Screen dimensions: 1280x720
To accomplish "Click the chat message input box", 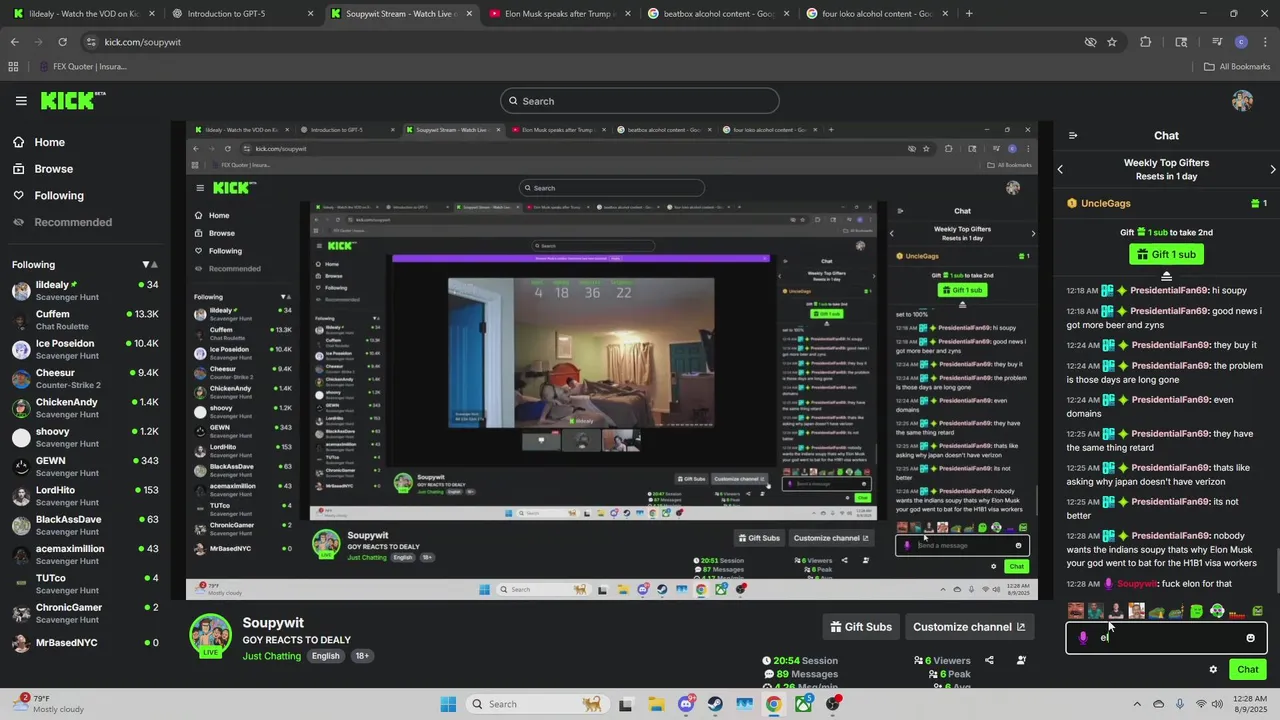I will pos(1166,638).
